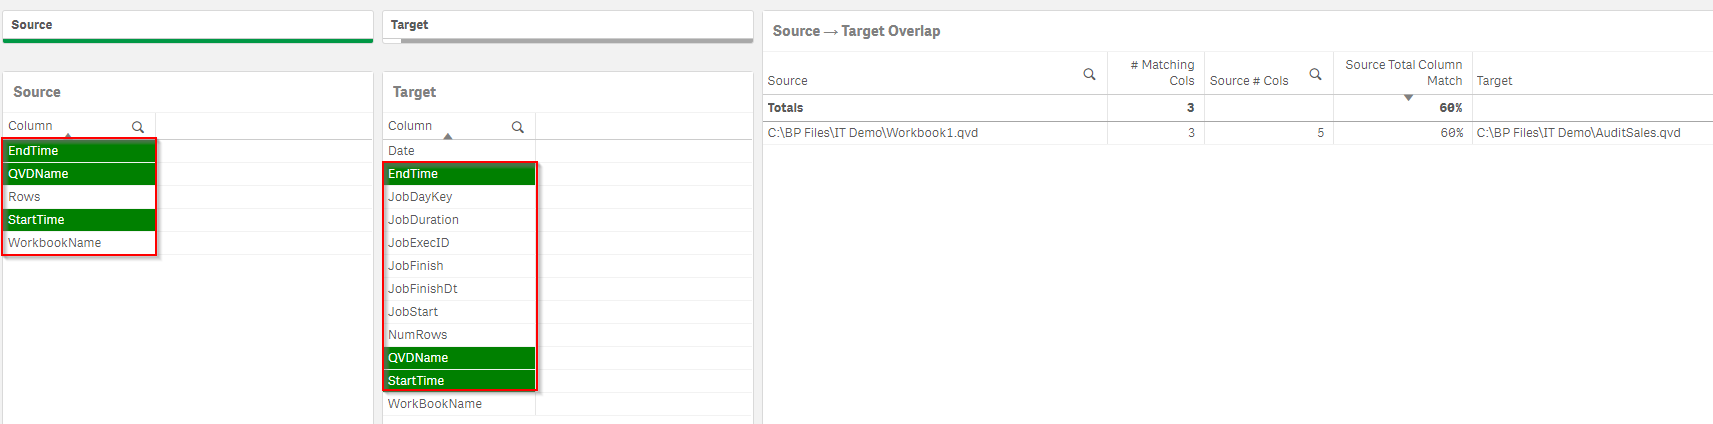Viewport: 1713px width, 424px height.
Task: Toggle sort arrow under Source Column header
Action: click(x=68, y=136)
